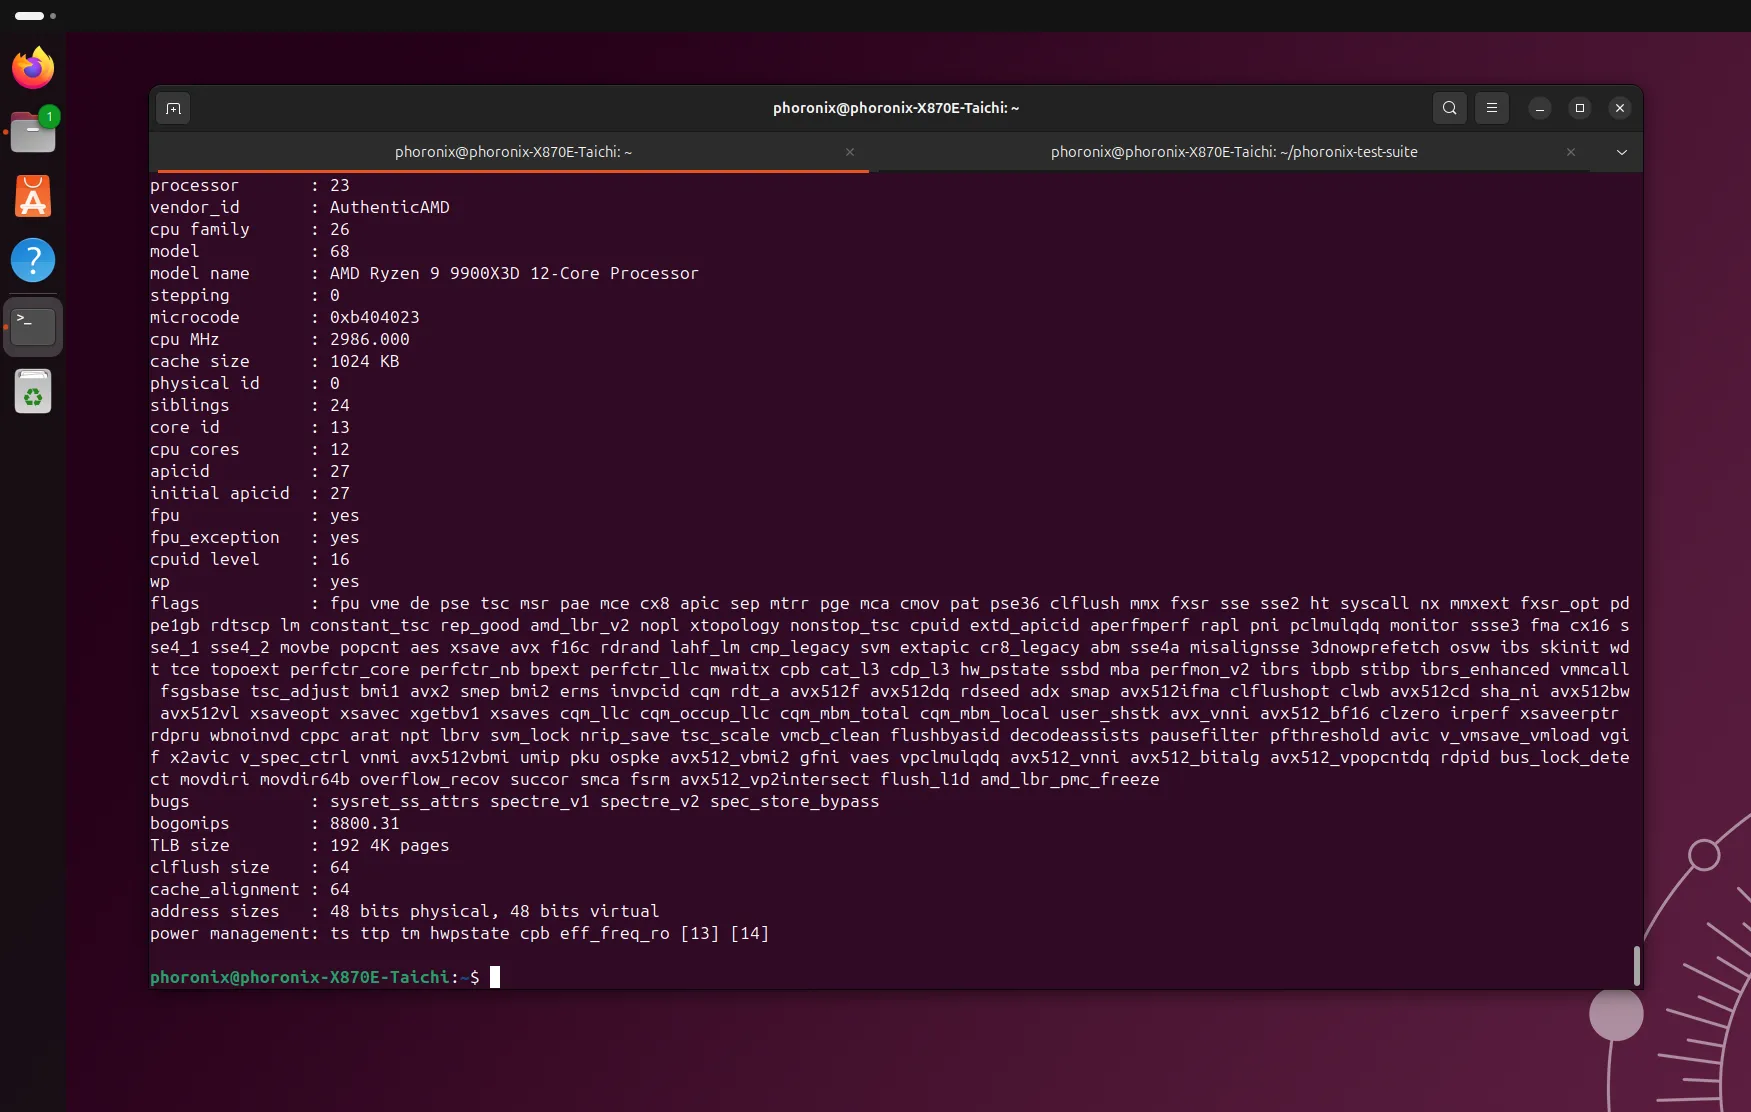This screenshot has width=1751, height=1112.
Task: Open the terminal hamburger menu
Action: (x=1491, y=108)
